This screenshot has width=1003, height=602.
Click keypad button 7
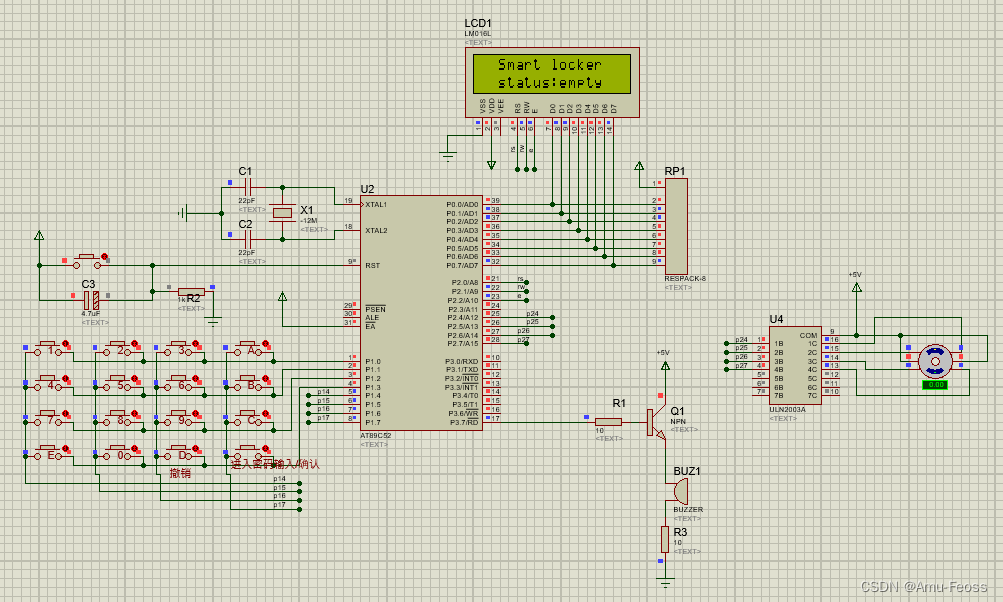click(50, 419)
